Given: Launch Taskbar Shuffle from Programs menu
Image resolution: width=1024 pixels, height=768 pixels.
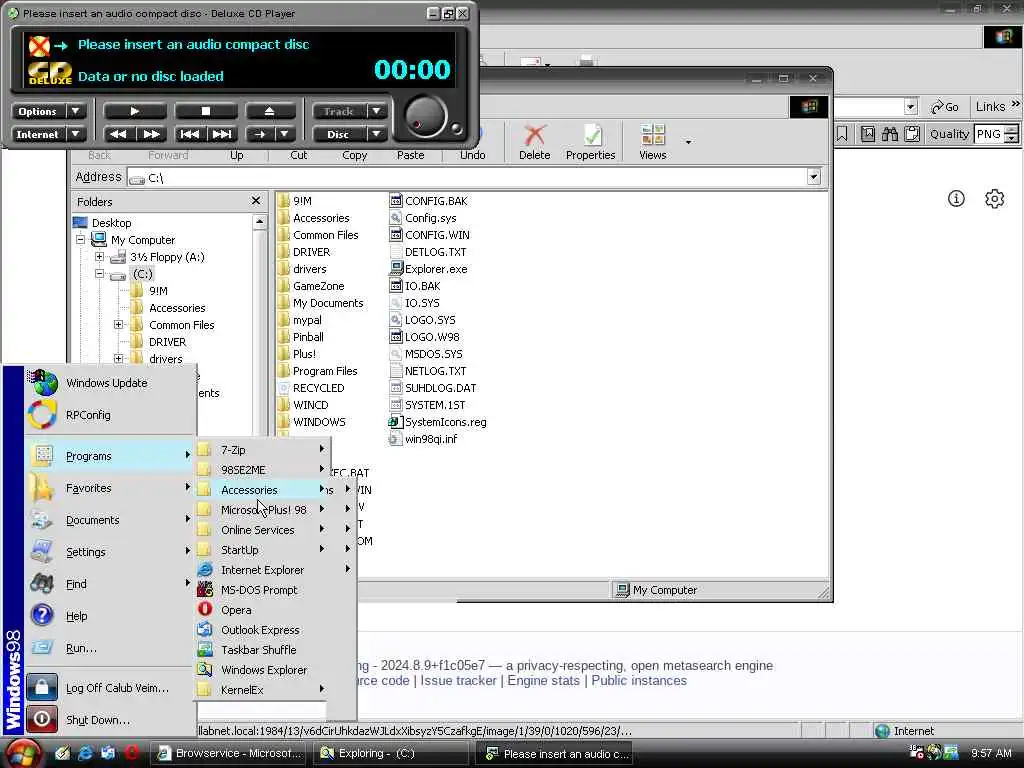Looking at the screenshot, I should (x=263, y=650).
